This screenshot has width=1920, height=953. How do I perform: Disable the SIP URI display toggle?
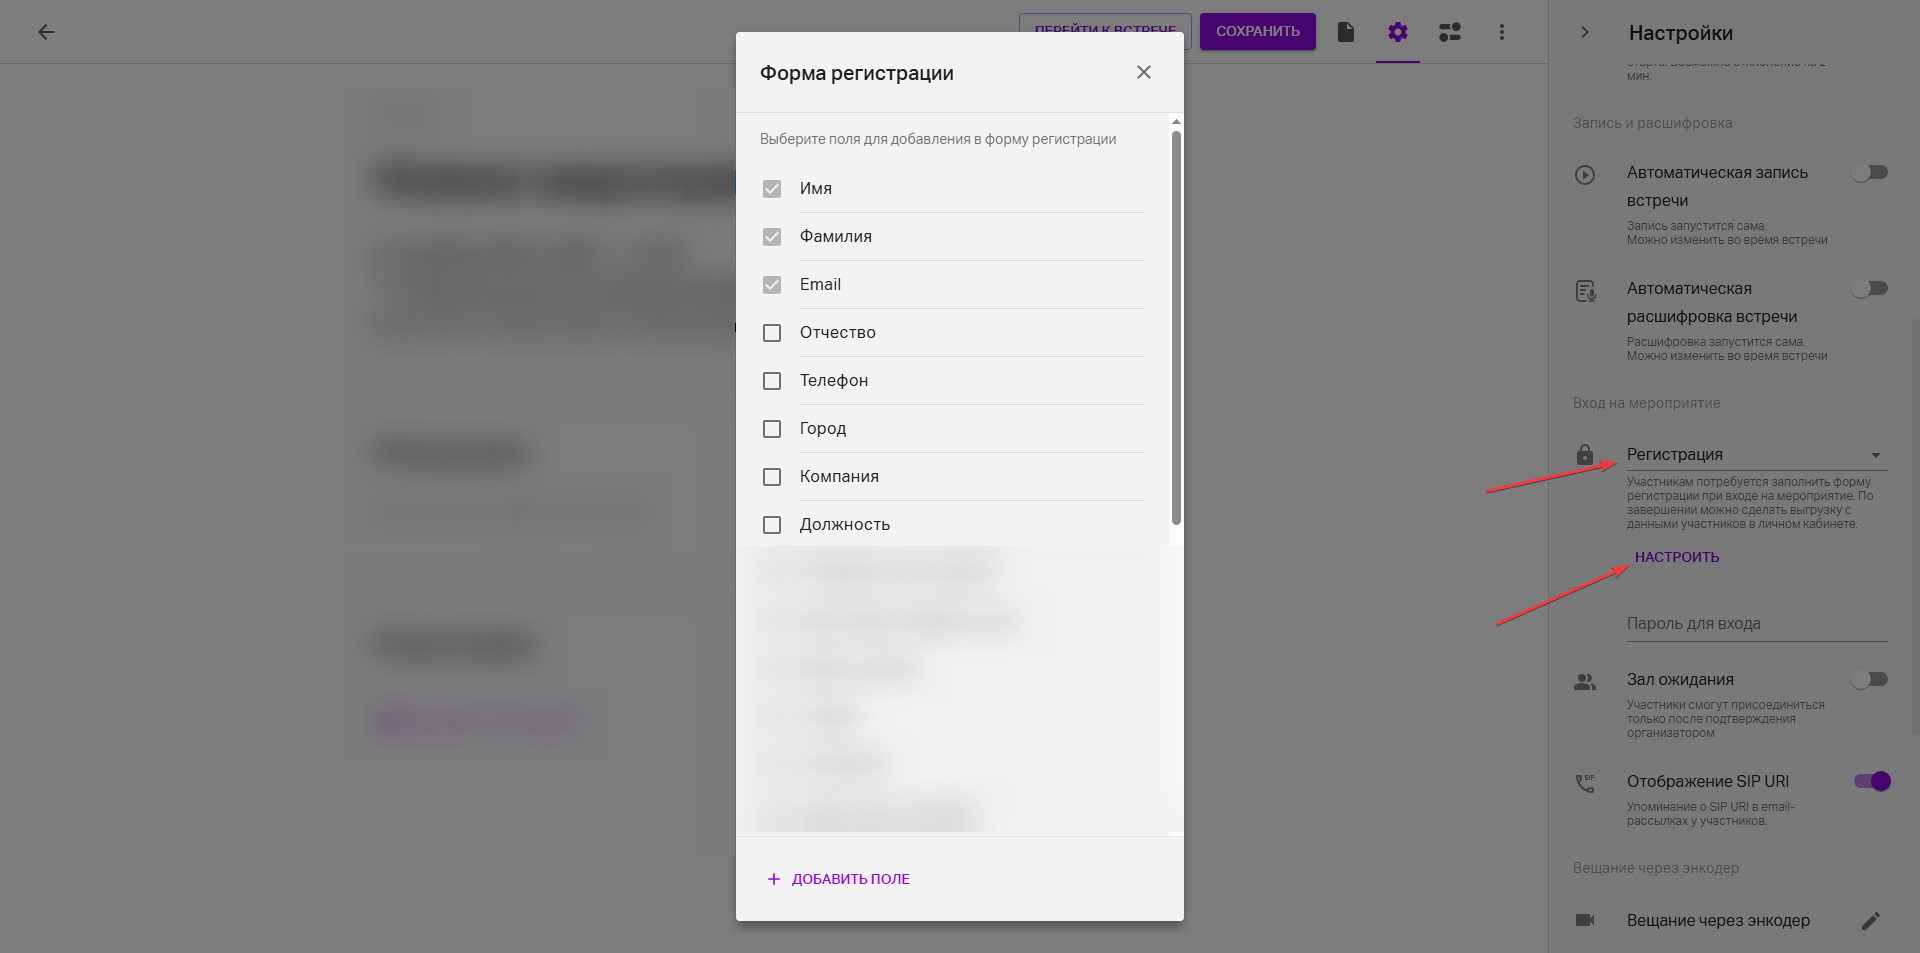tap(1871, 781)
